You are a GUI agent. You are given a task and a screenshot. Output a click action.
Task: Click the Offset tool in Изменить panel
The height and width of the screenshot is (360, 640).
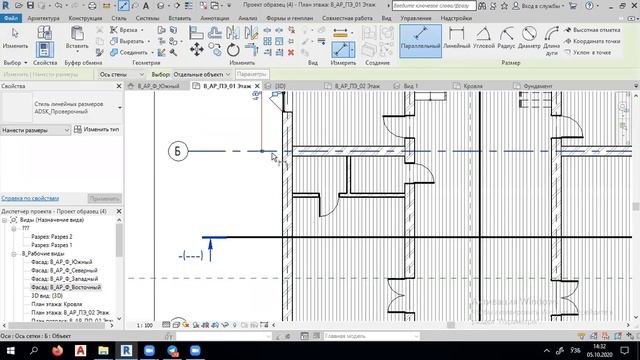click(215, 33)
